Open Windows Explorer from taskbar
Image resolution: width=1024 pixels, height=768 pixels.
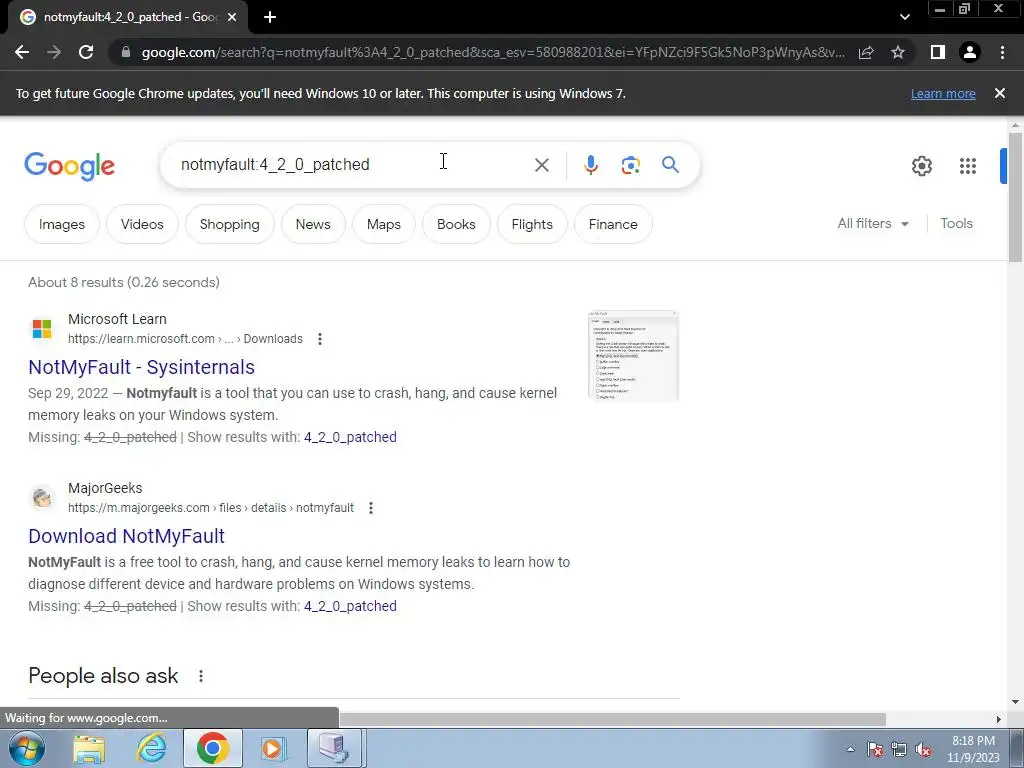89,748
